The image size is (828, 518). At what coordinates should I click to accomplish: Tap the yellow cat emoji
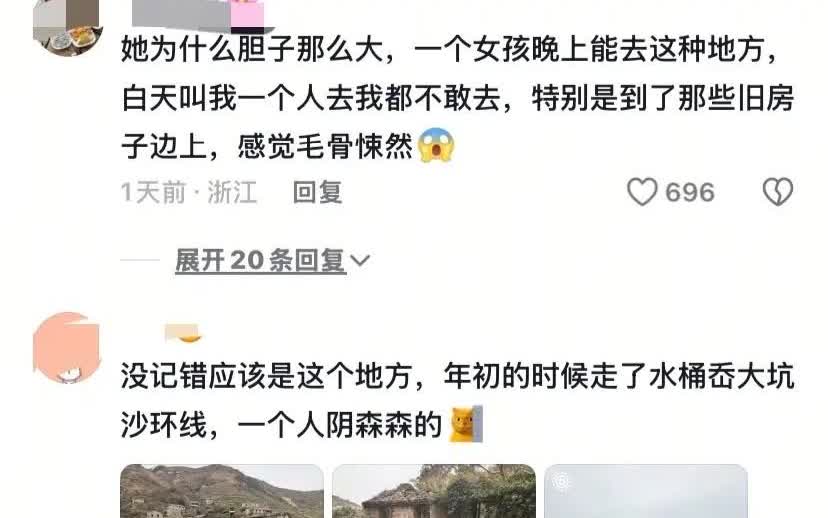[465, 424]
